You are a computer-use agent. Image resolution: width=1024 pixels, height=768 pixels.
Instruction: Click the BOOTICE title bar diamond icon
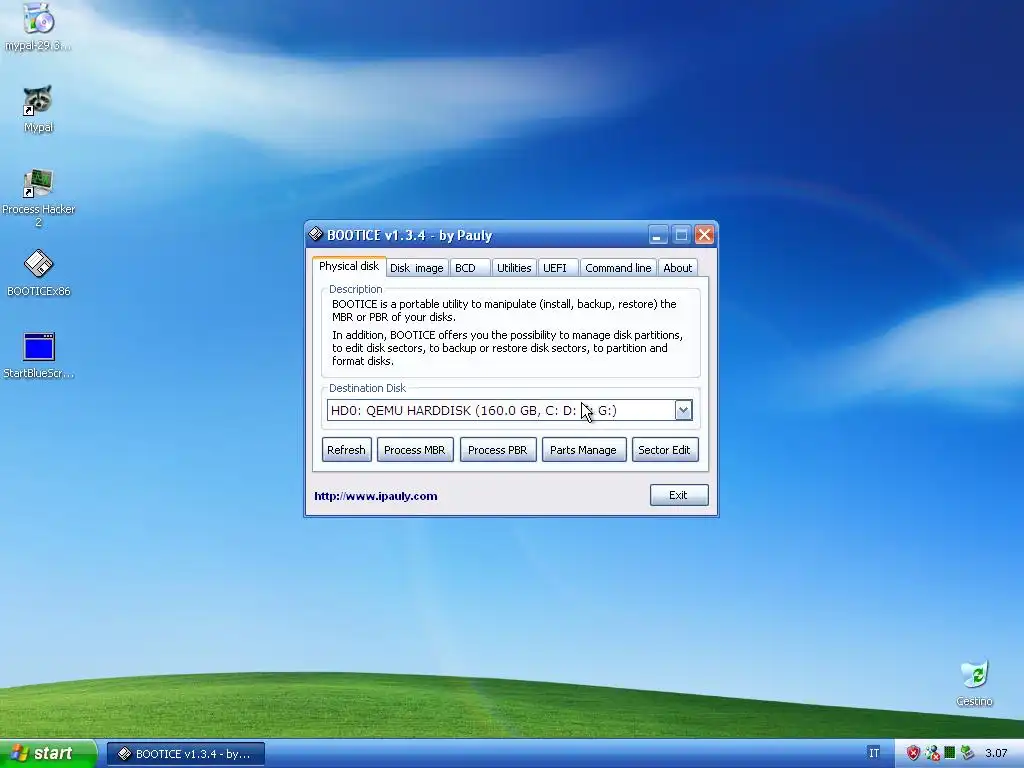(x=315, y=234)
